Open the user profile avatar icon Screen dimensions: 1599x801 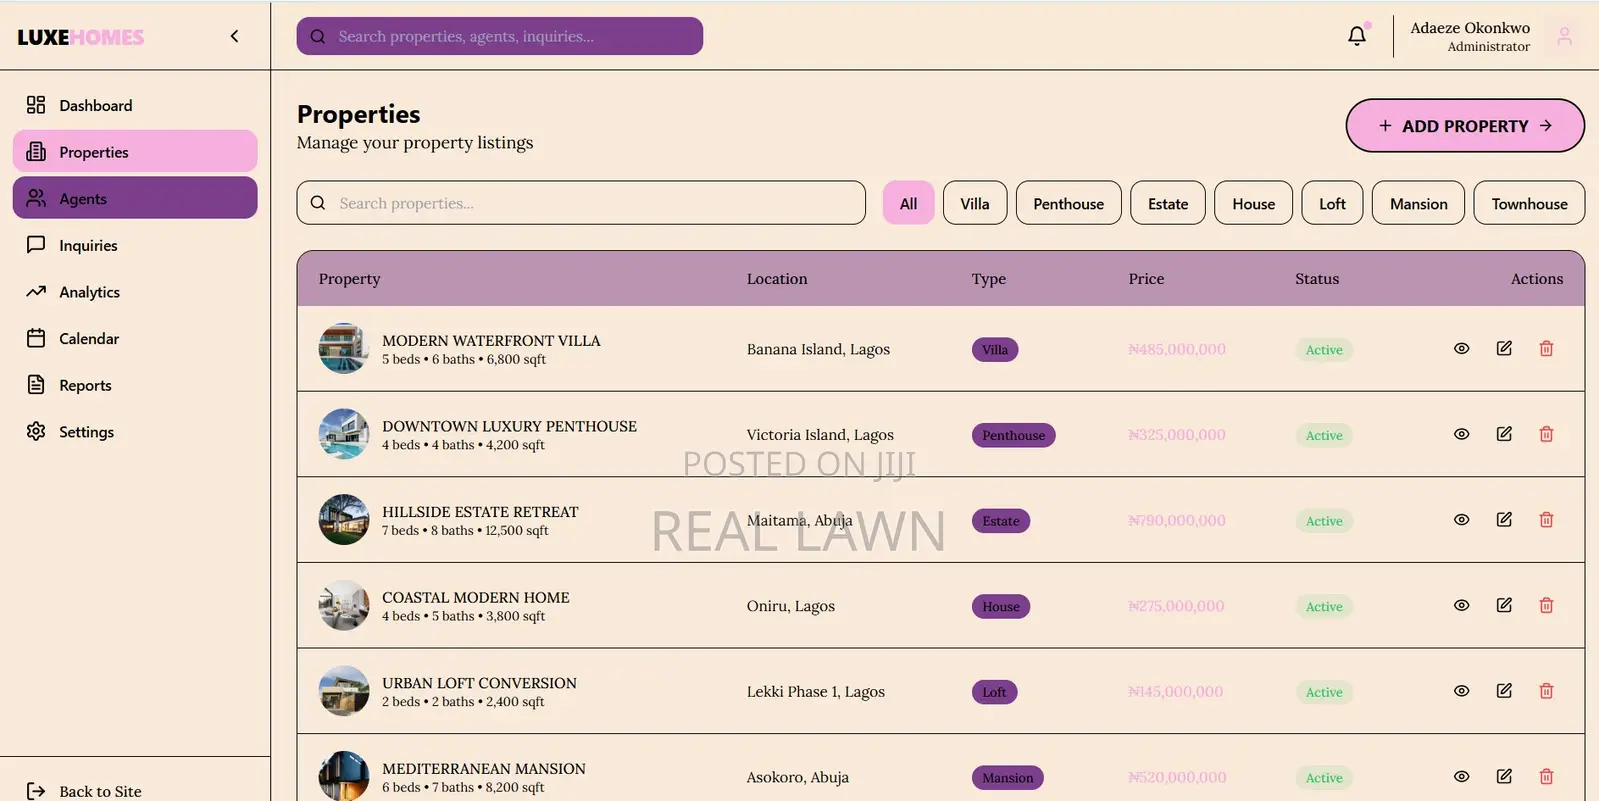coord(1564,36)
